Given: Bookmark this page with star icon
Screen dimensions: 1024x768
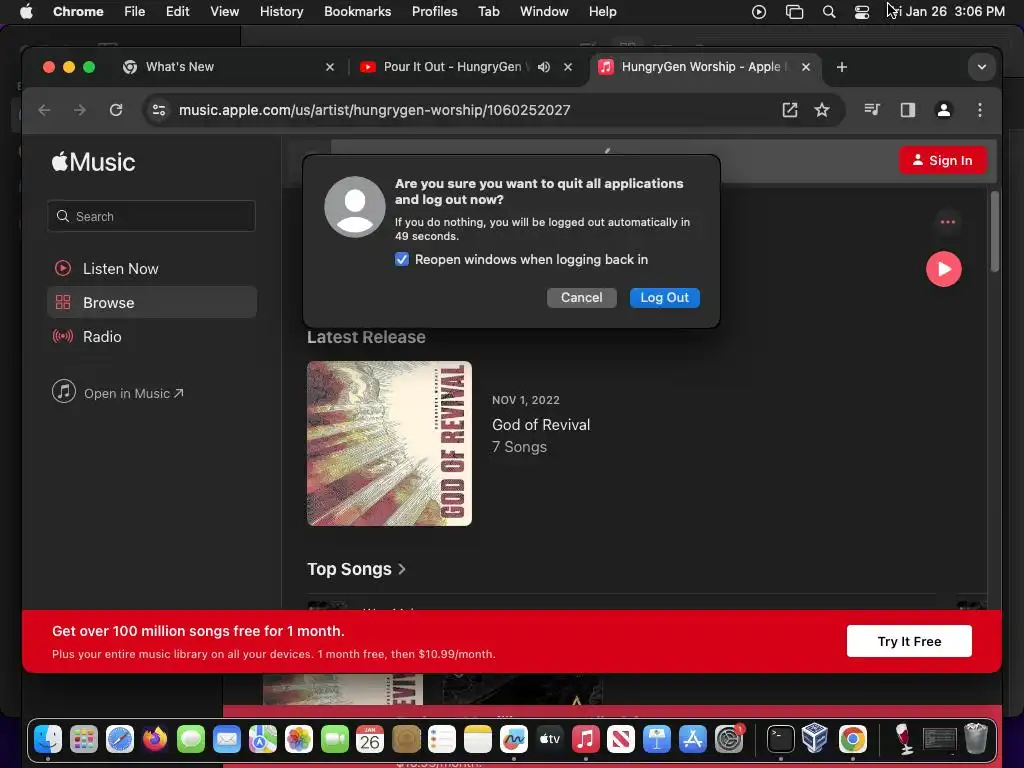Looking at the screenshot, I should pyautogui.click(x=822, y=110).
